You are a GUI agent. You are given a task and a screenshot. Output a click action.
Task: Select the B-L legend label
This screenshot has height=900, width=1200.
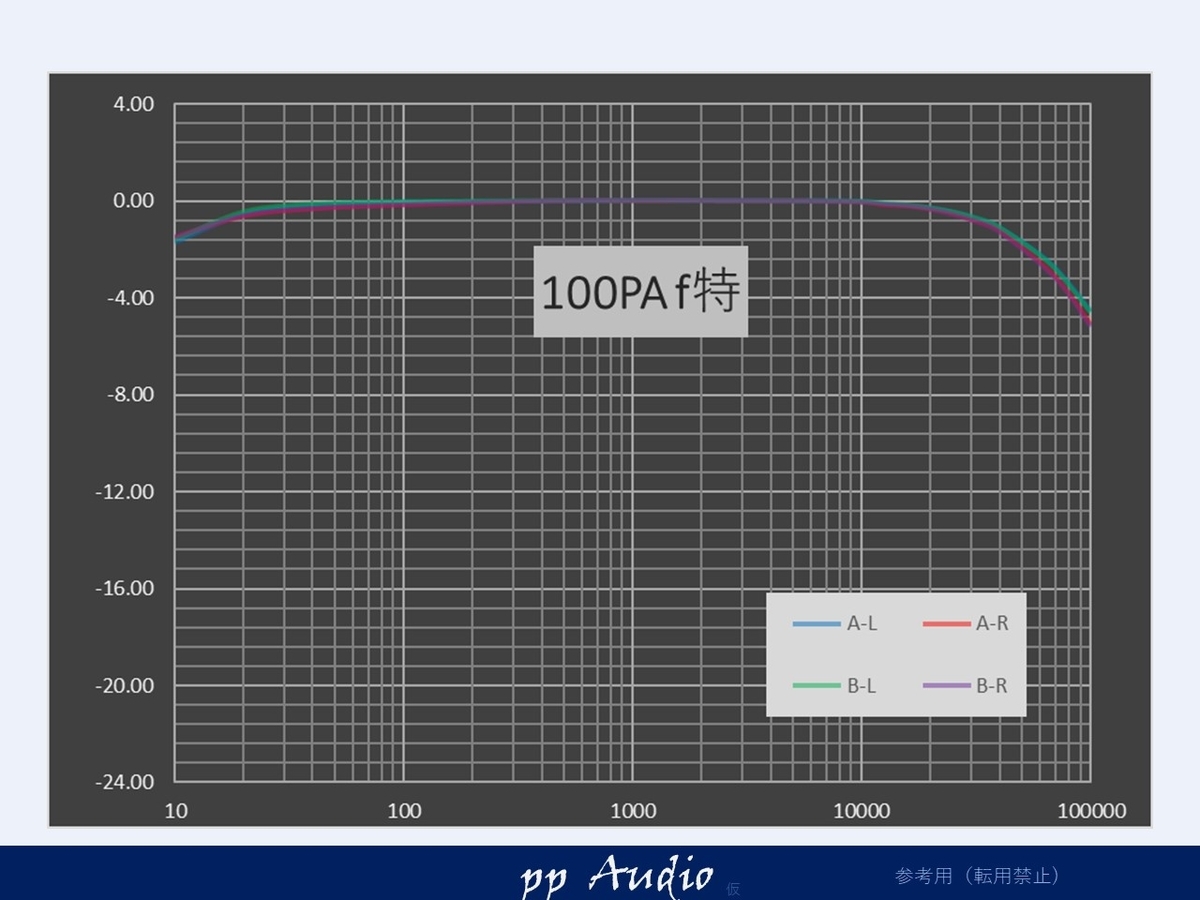862,687
